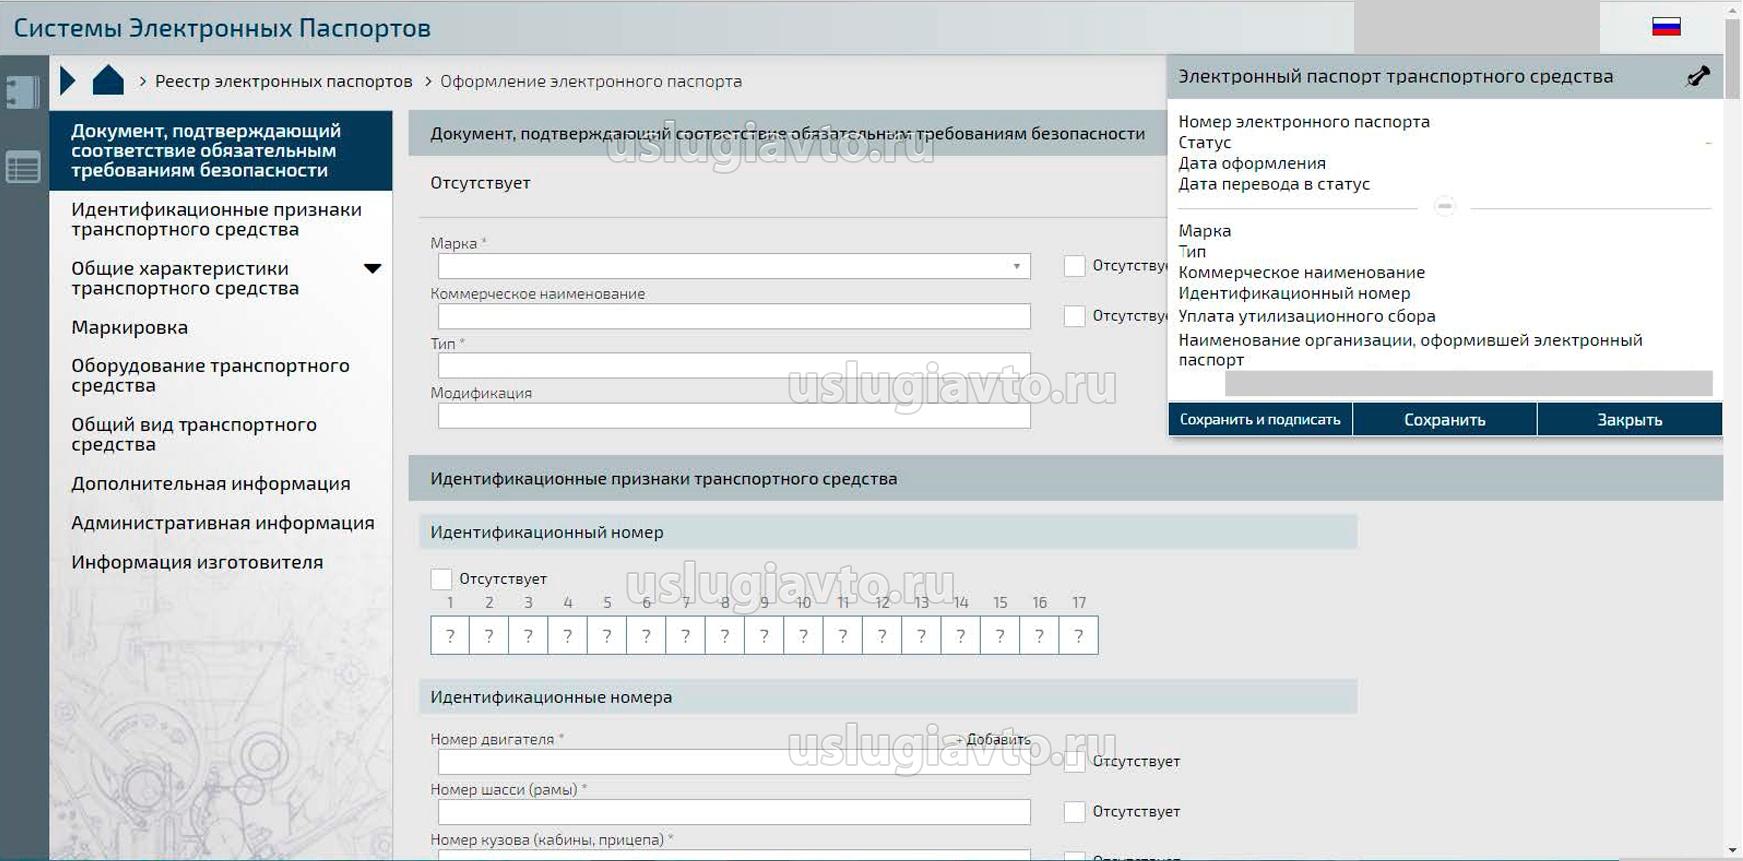Expand Общие характеристики транспортного средства arrow
This screenshot has width=1743, height=861.
coord(372,269)
